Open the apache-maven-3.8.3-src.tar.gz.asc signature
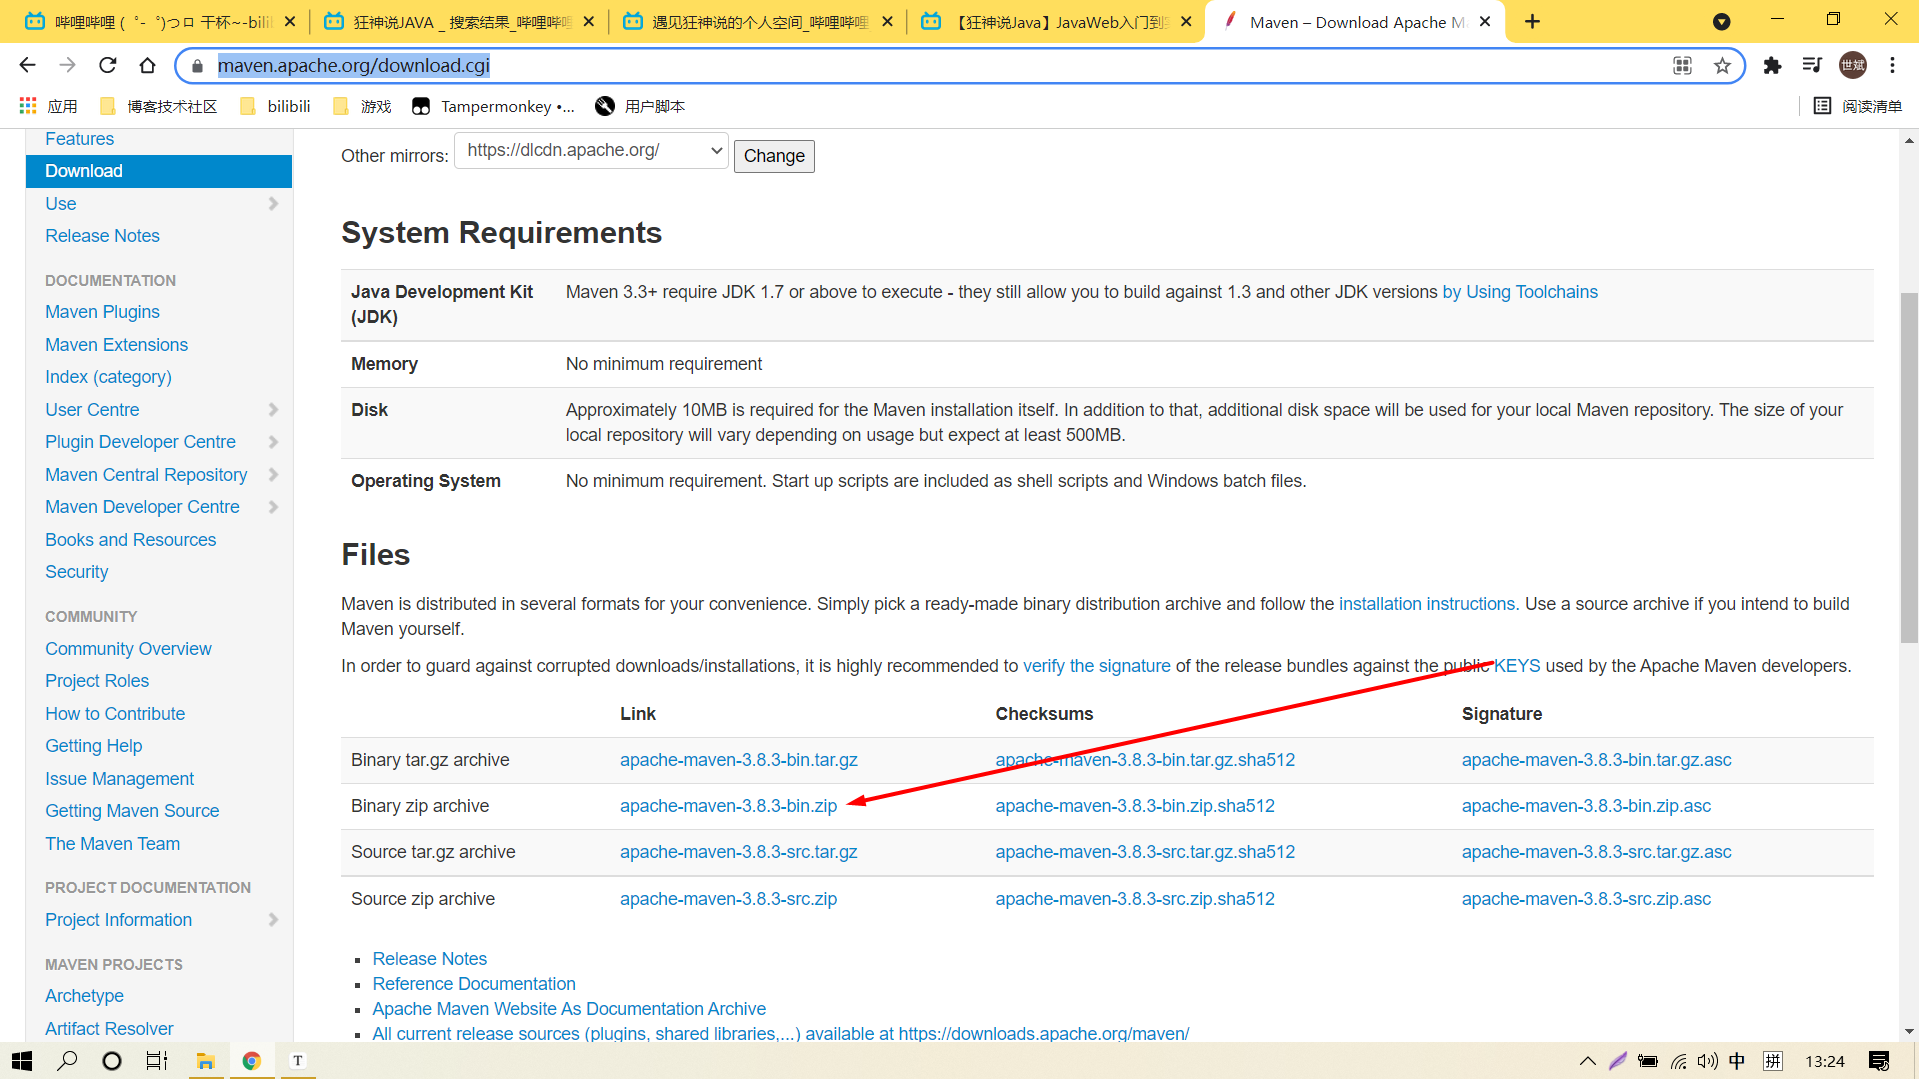 tap(1596, 852)
